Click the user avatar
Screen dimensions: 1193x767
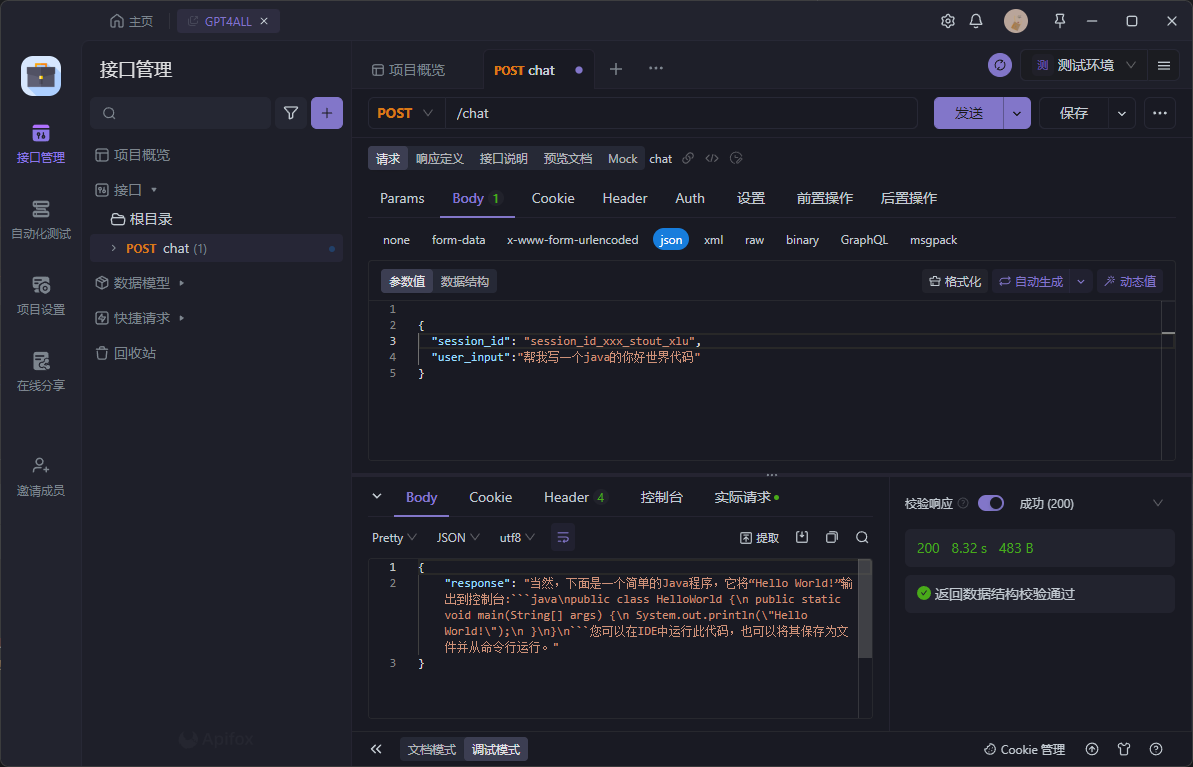tap(1016, 21)
